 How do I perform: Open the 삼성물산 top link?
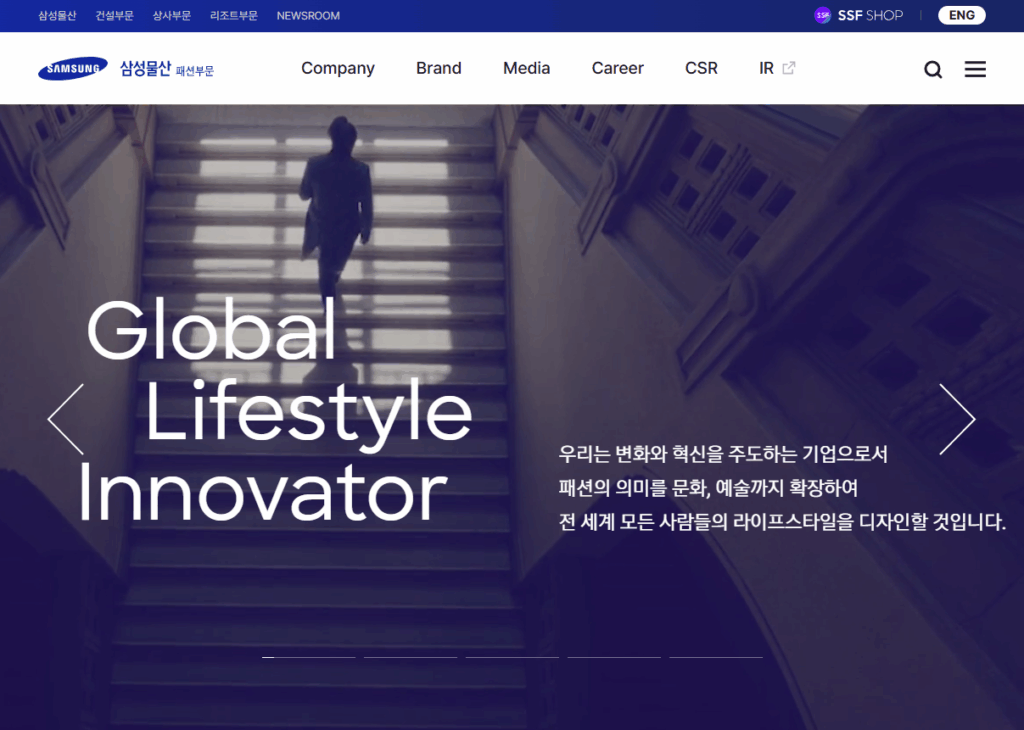coord(57,16)
